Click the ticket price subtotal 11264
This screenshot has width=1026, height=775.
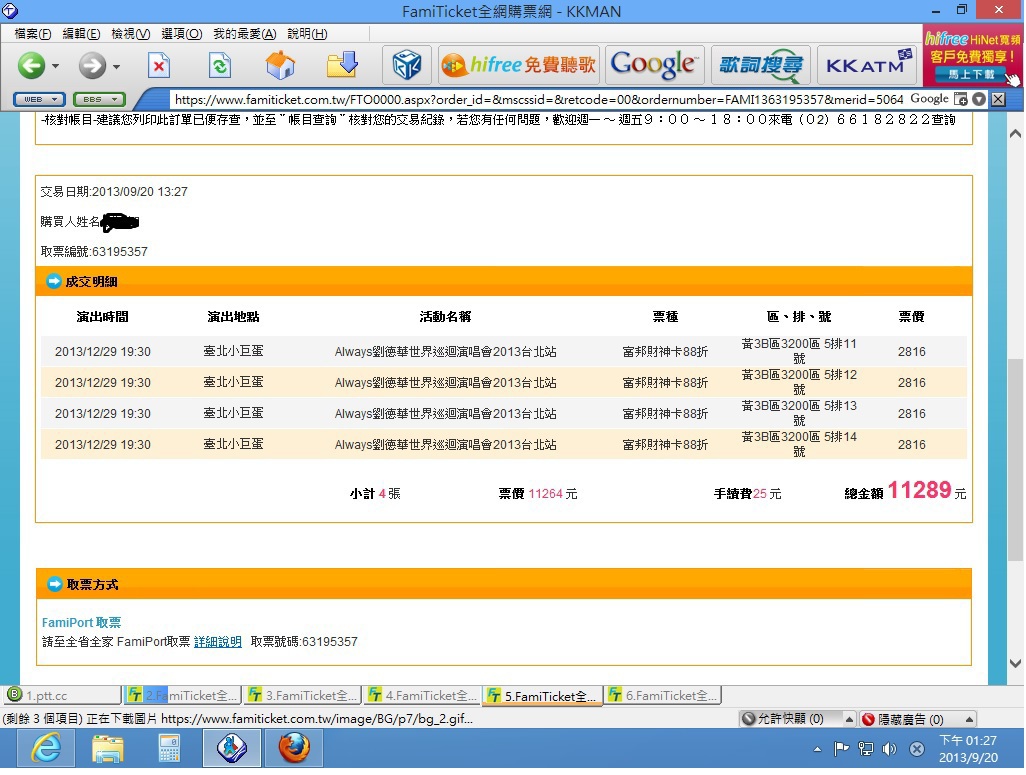tap(545, 494)
